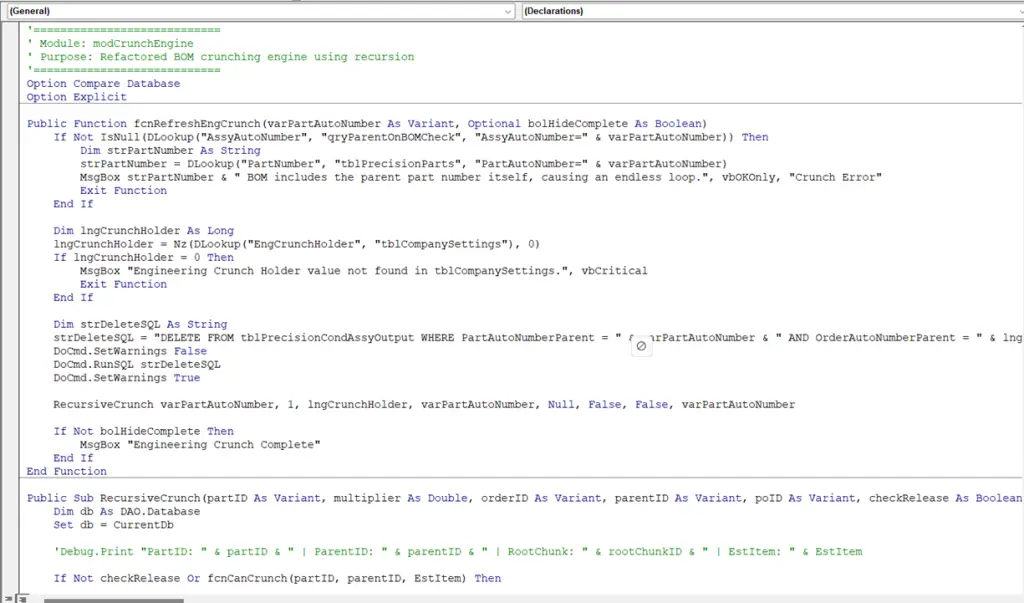Click the 'If Not IsNull(DLookup("AssyAutoNumber"' line
The image size is (1024, 603).
tap(411, 137)
